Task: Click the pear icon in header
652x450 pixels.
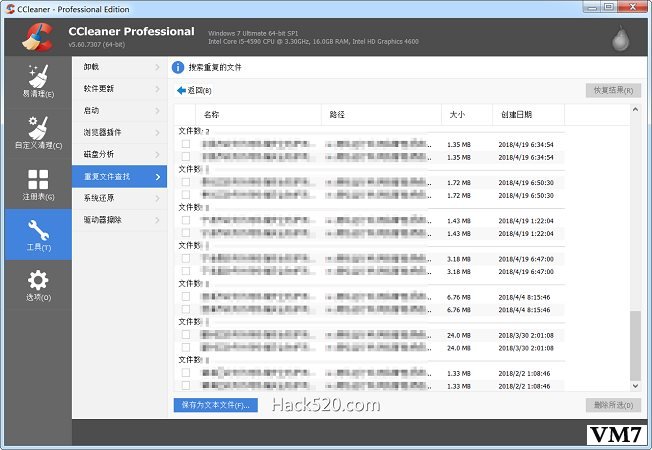Action: coord(620,38)
